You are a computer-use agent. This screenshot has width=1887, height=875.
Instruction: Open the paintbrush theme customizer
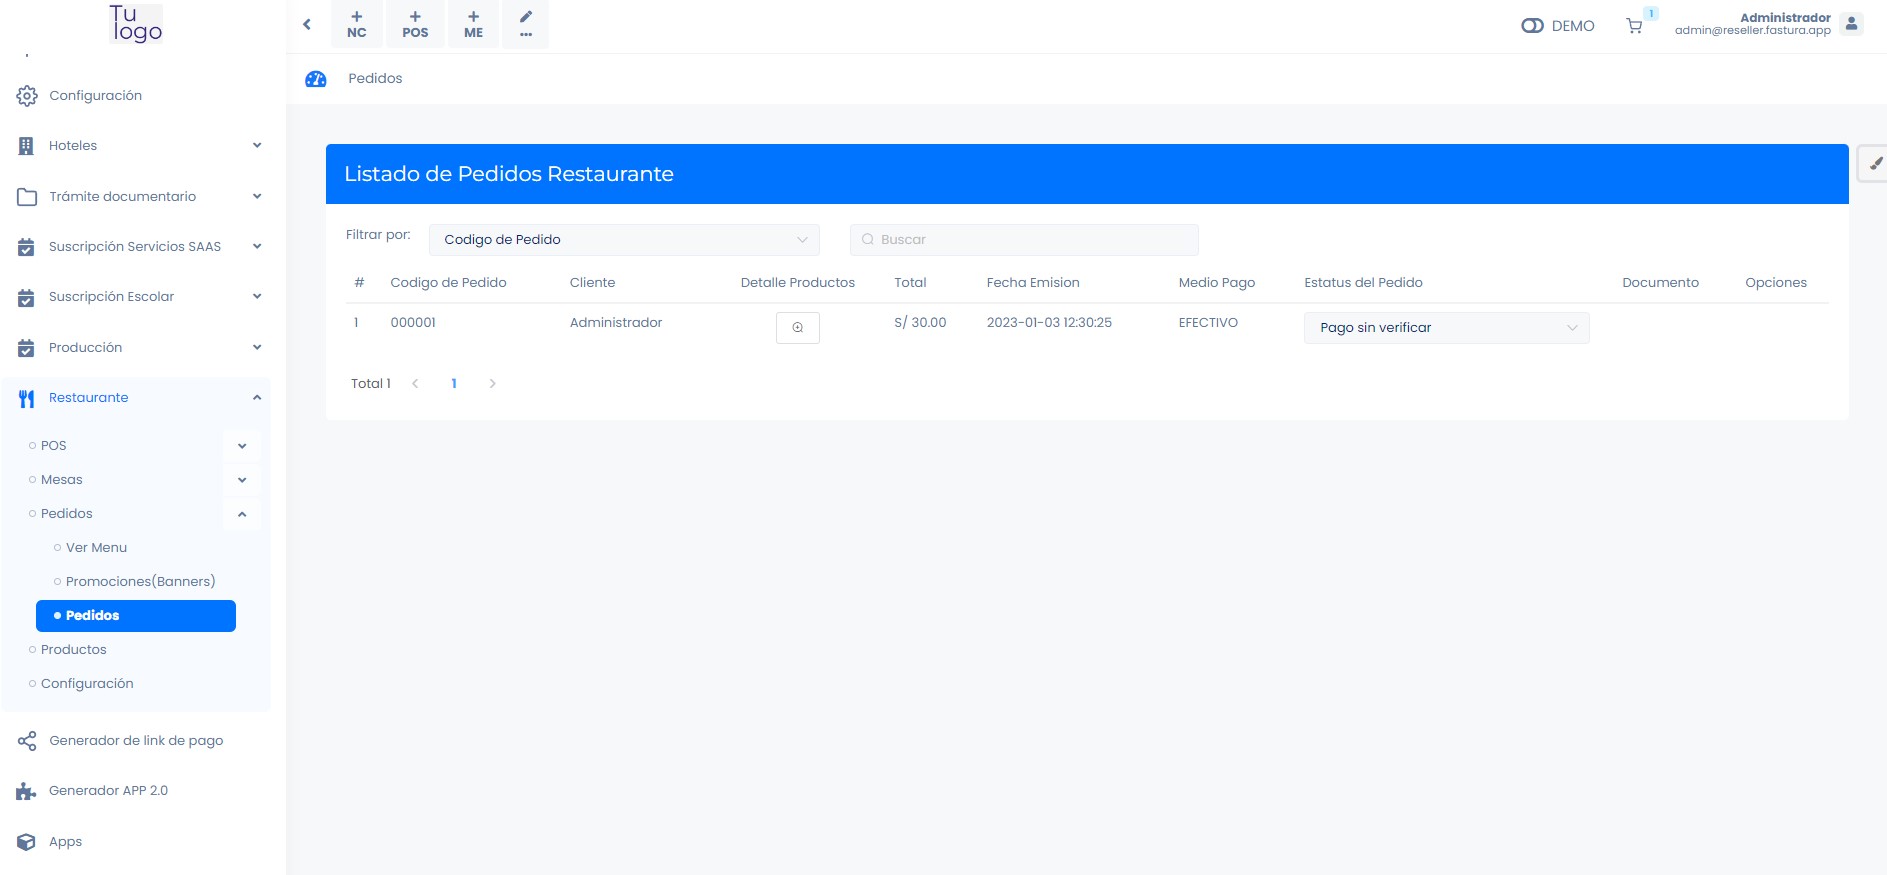[x=1874, y=163]
